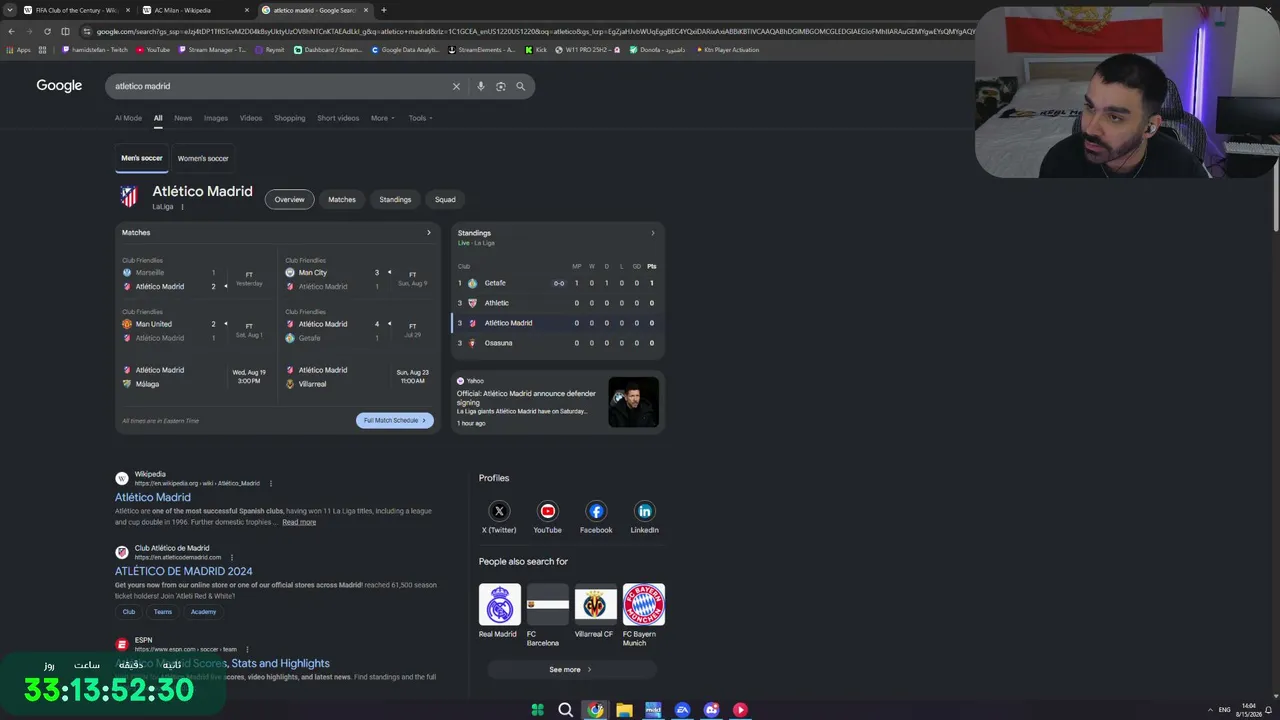1280x720 pixels.
Task: Start a voice search with the microphone
Action: 481,86
